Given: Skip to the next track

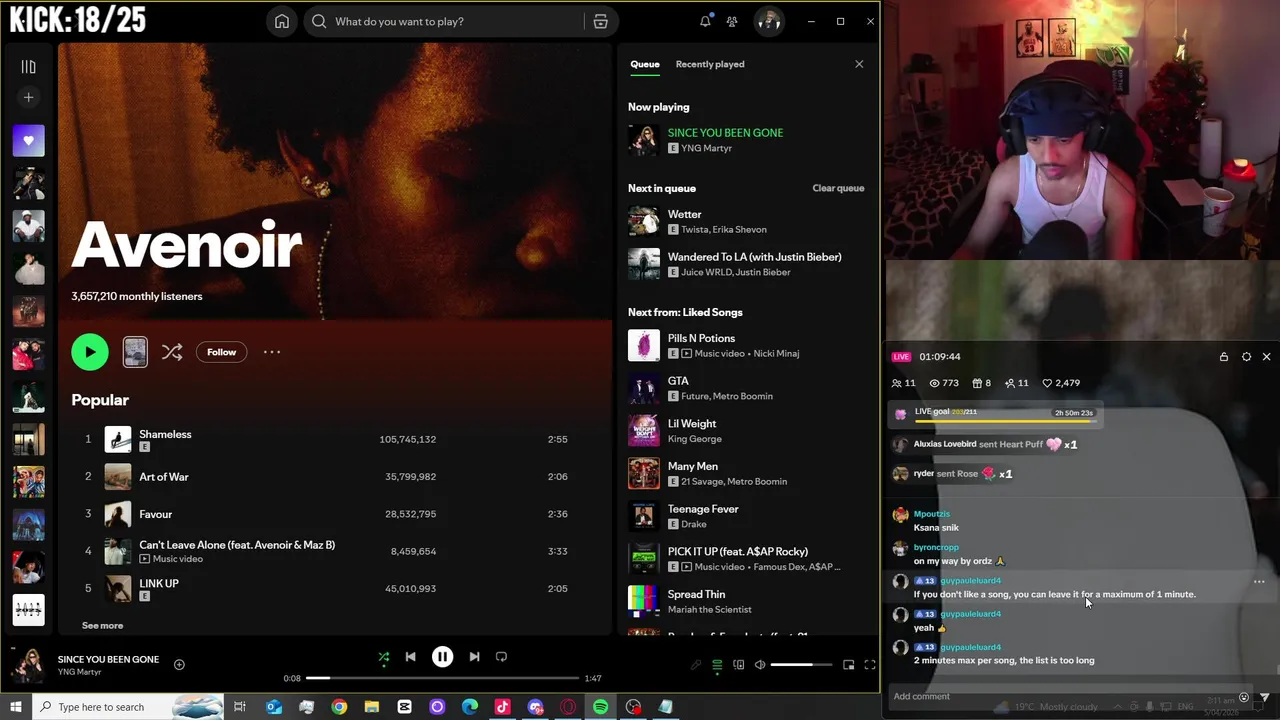Looking at the screenshot, I should [x=474, y=657].
